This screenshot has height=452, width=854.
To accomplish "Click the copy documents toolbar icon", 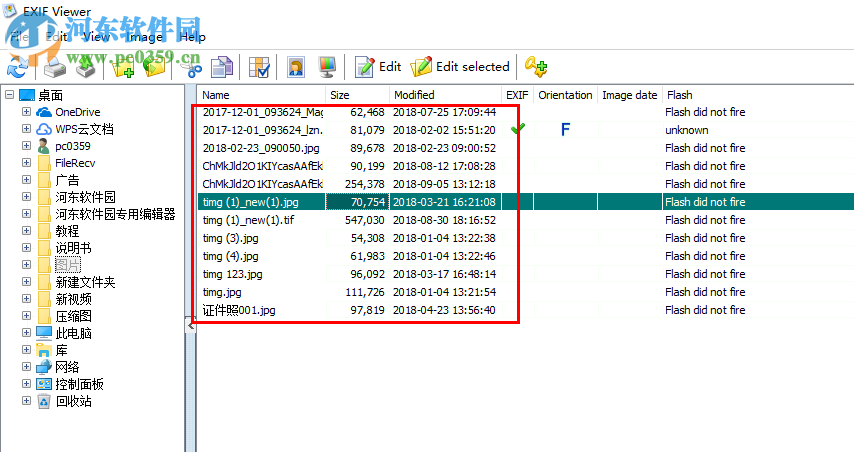I will [x=222, y=67].
